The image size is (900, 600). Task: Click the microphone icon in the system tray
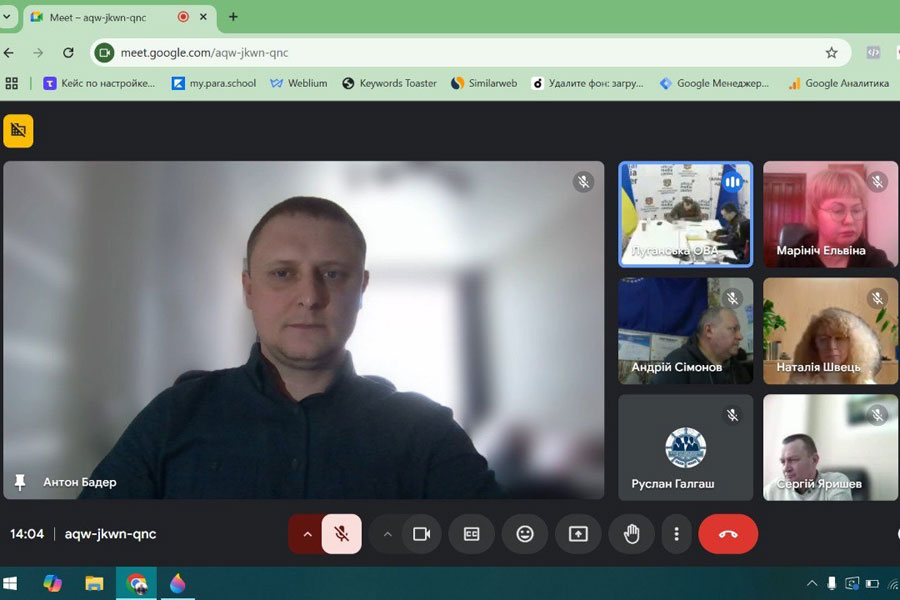coord(831,584)
